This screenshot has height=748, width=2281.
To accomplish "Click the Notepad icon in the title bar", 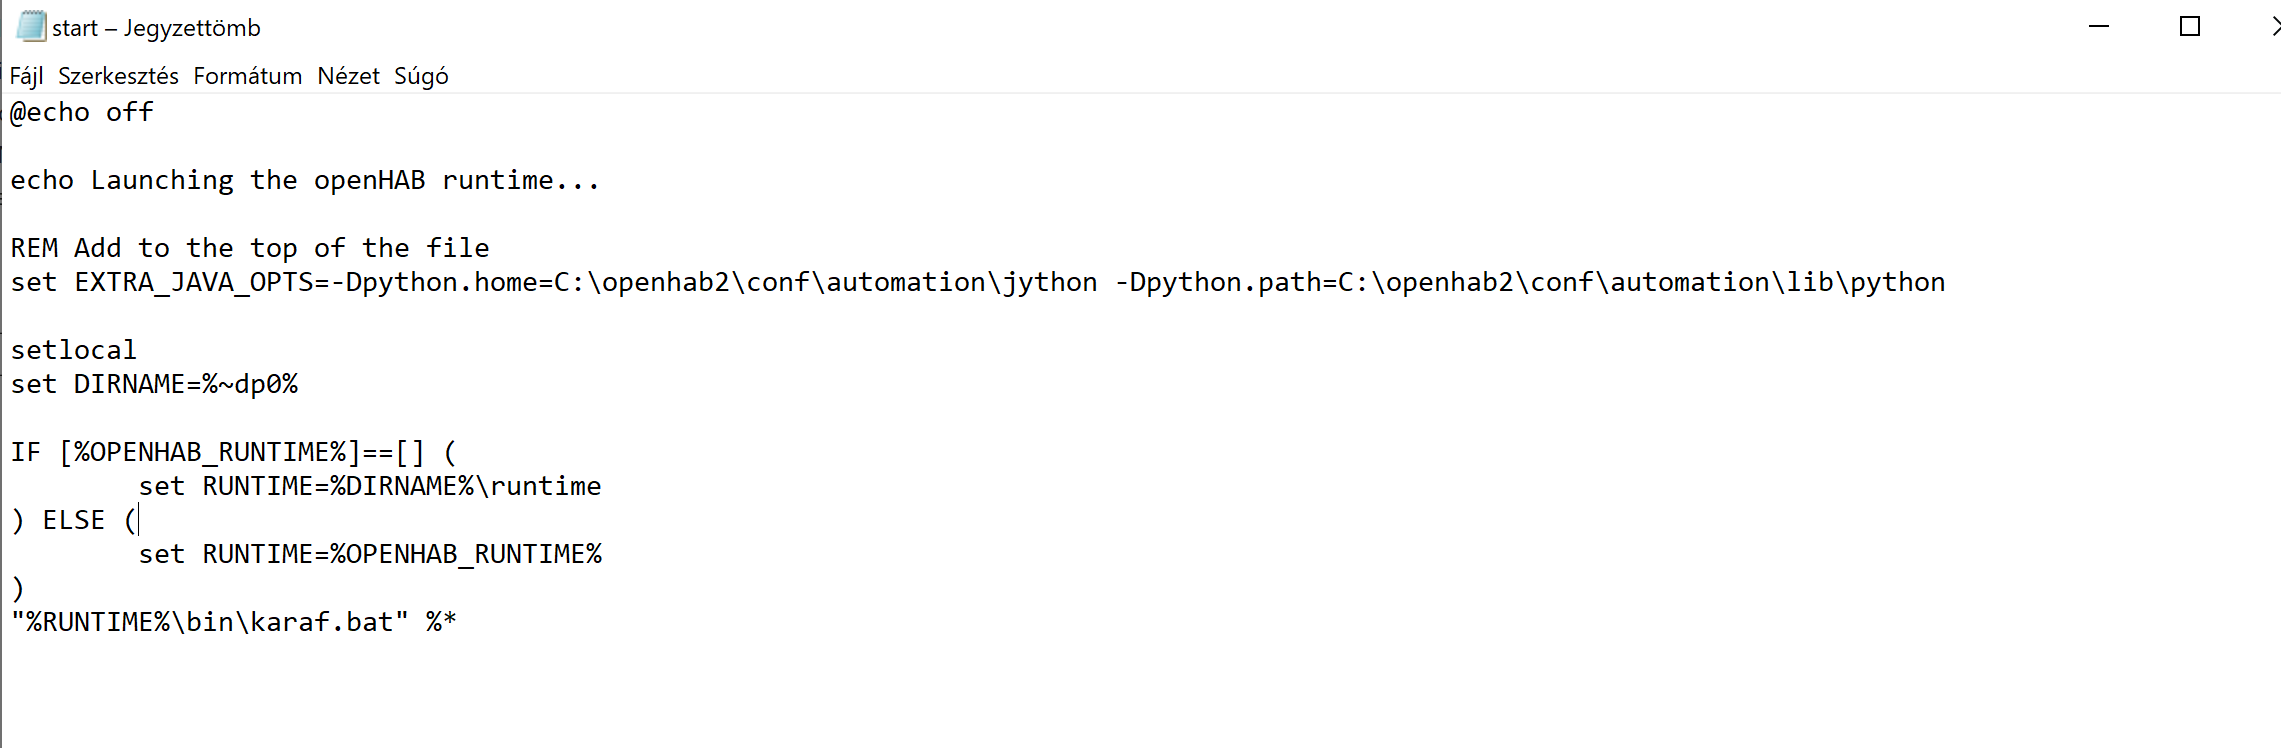I will pos(31,26).
